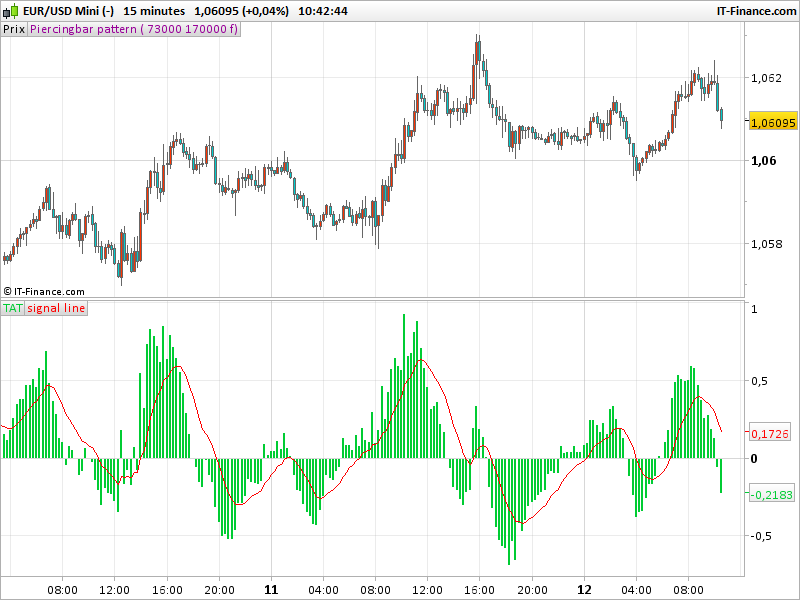
Task: Click the bold 0 indicator axis label
Action: (x=754, y=459)
